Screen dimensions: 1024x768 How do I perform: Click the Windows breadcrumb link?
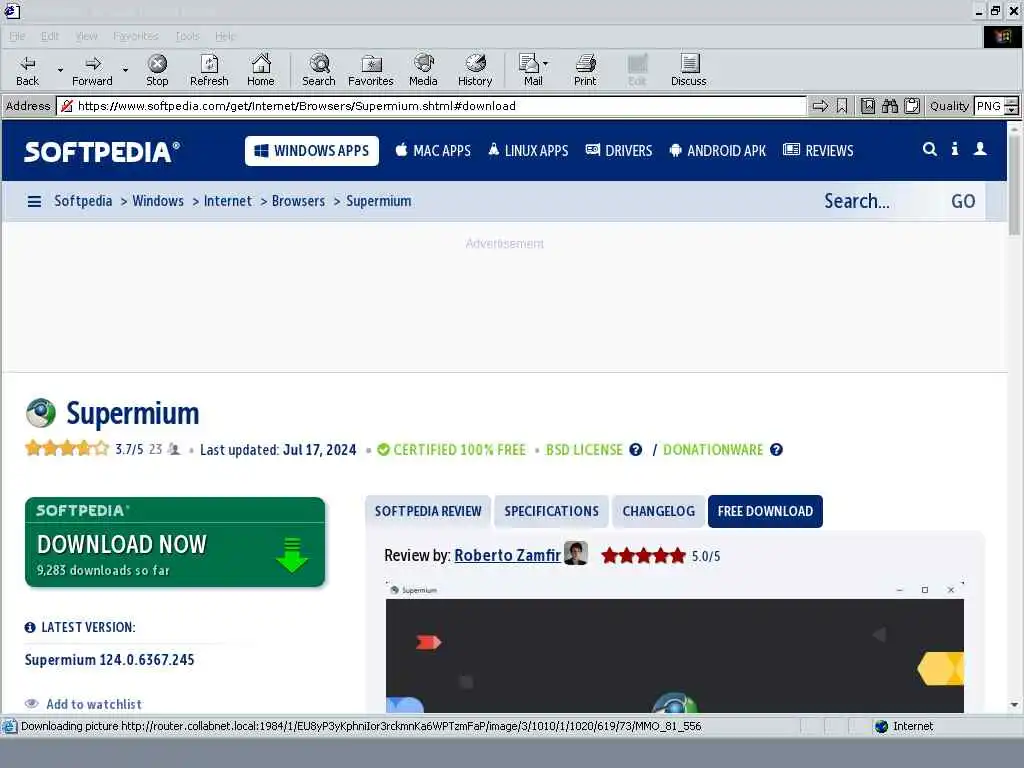(x=158, y=201)
